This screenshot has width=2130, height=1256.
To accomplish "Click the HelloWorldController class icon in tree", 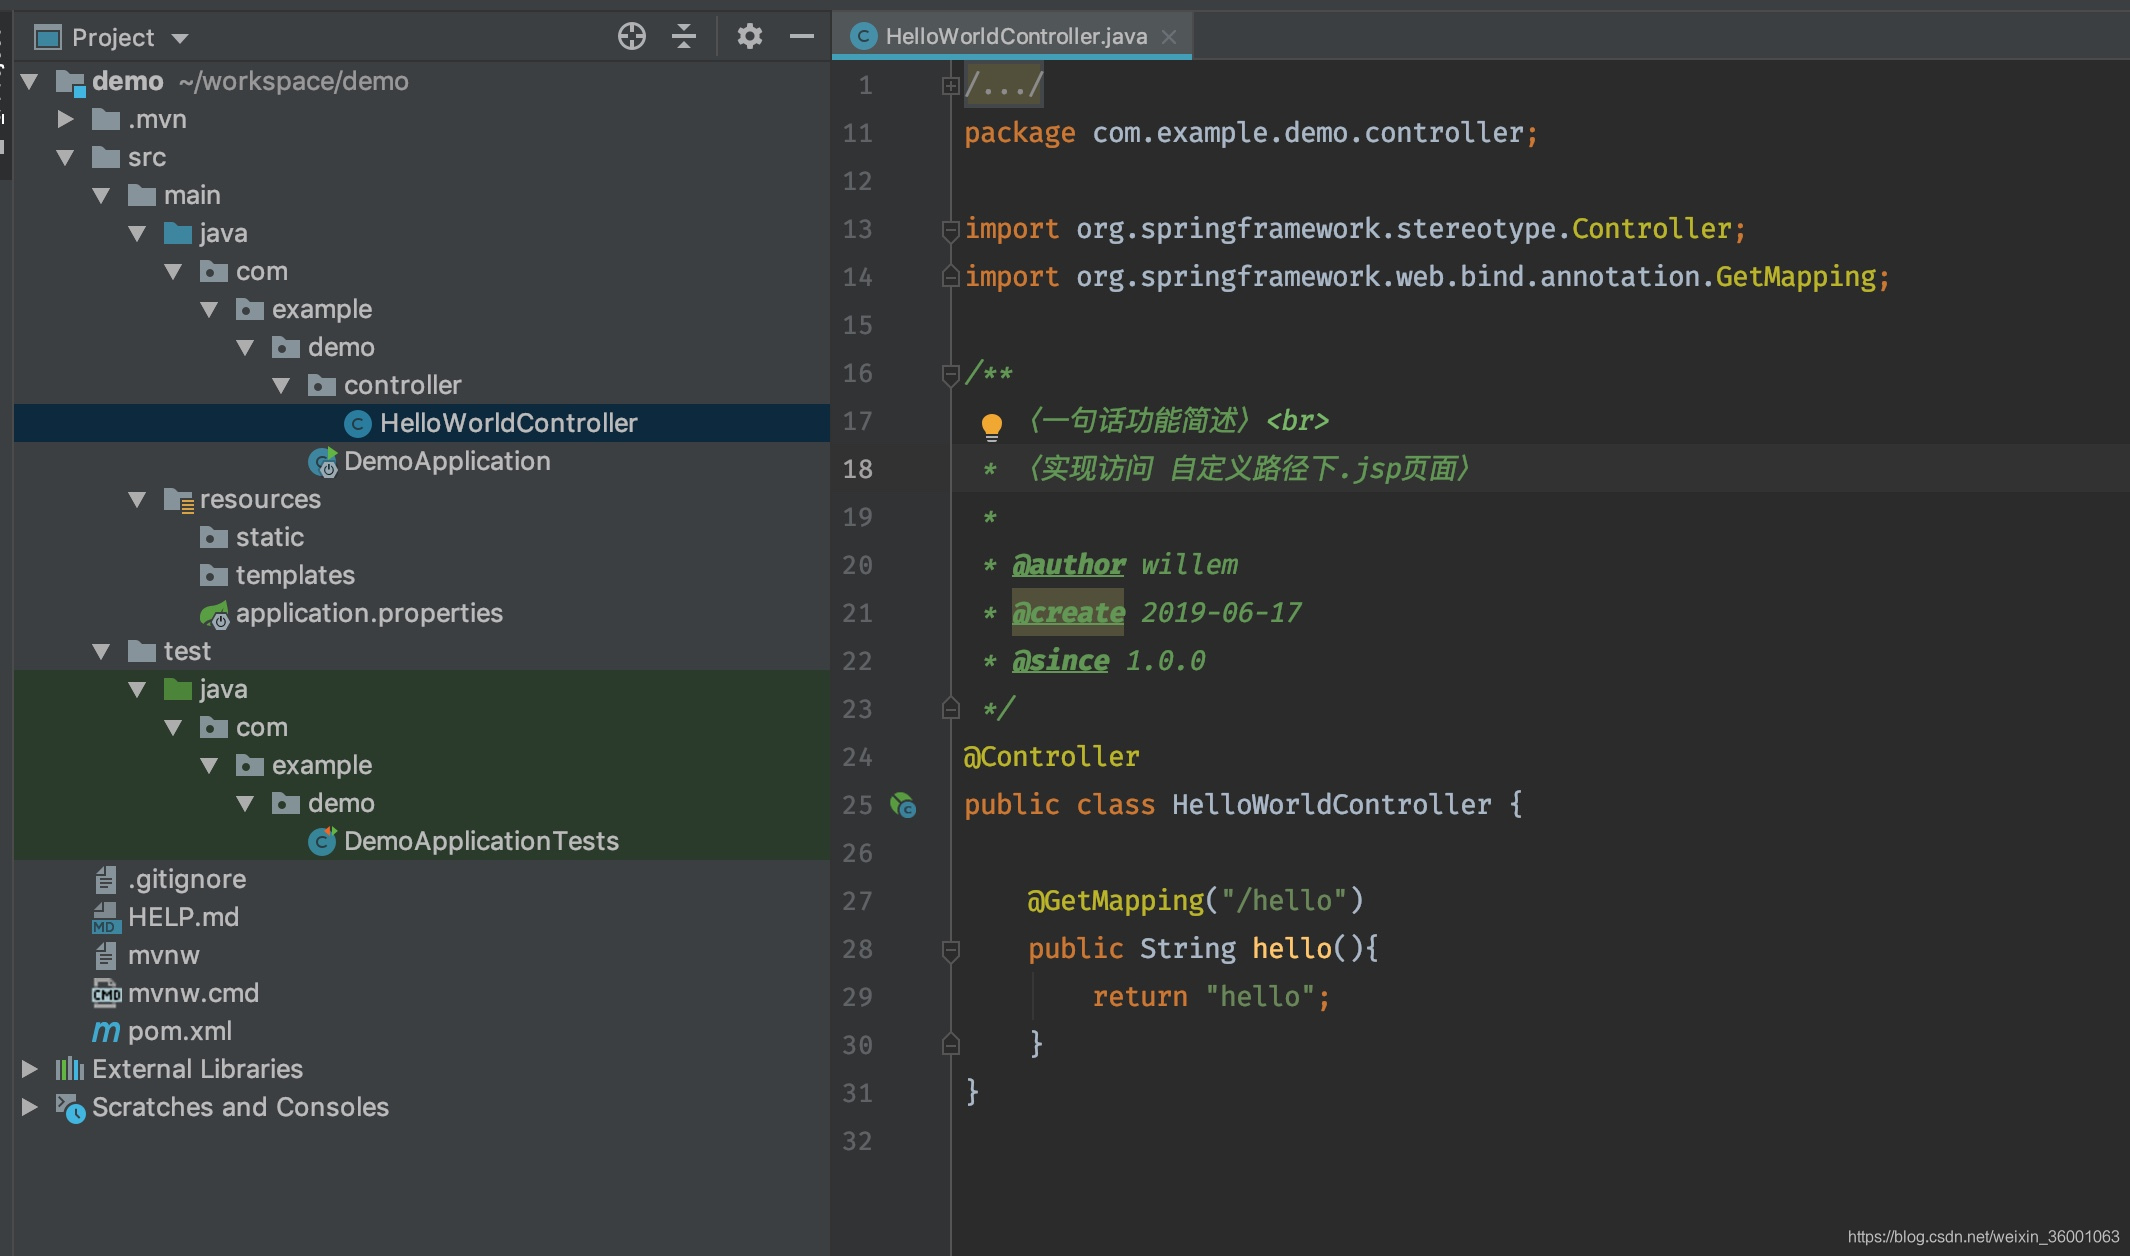I will tap(358, 424).
